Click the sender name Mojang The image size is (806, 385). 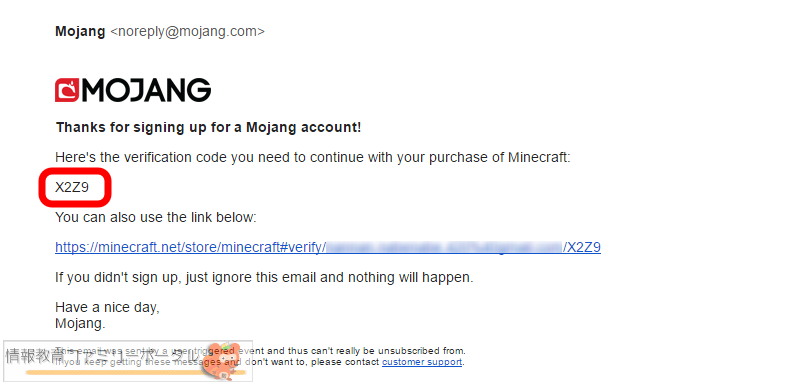tap(80, 31)
